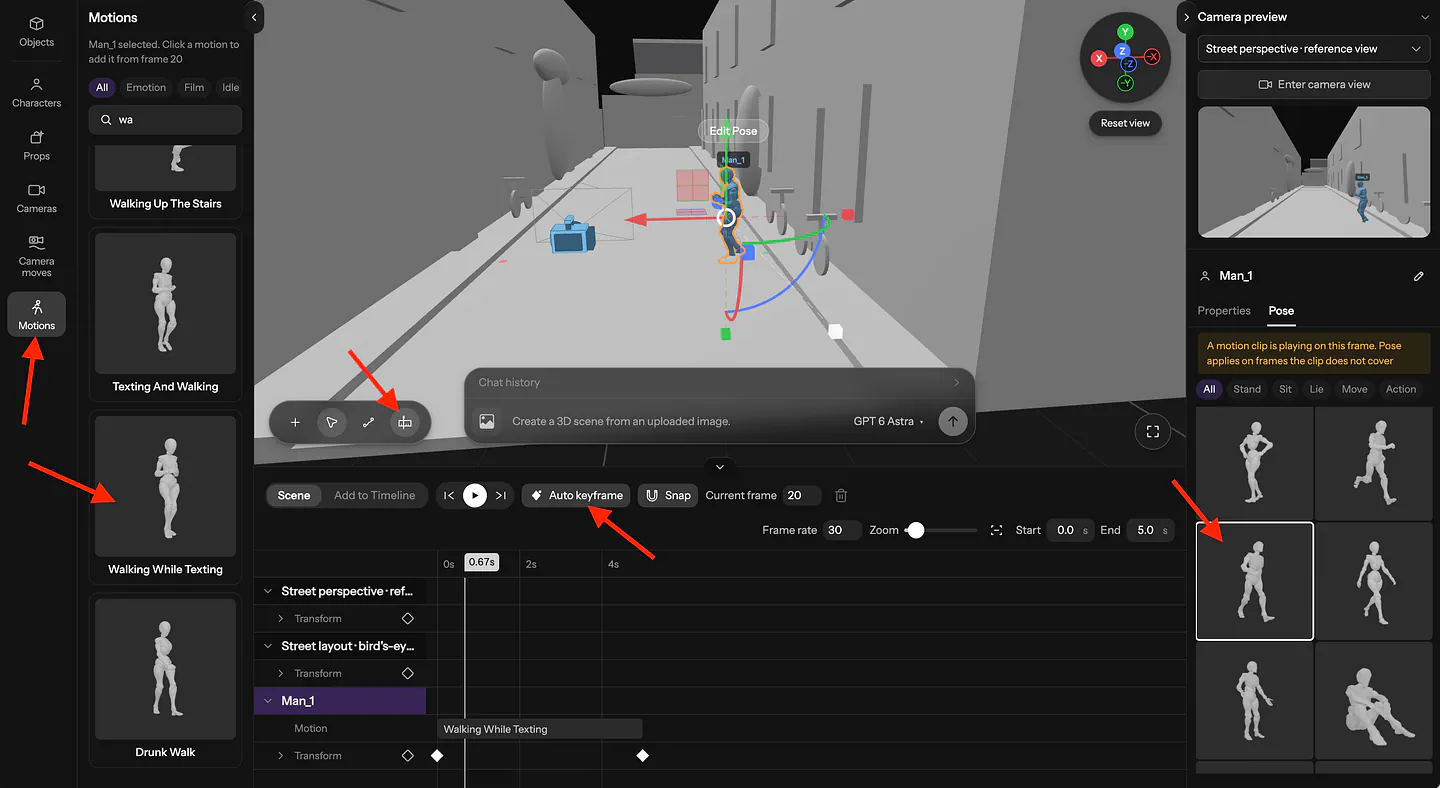
Task: Open the Props sidebar section
Action: click(37, 145)
